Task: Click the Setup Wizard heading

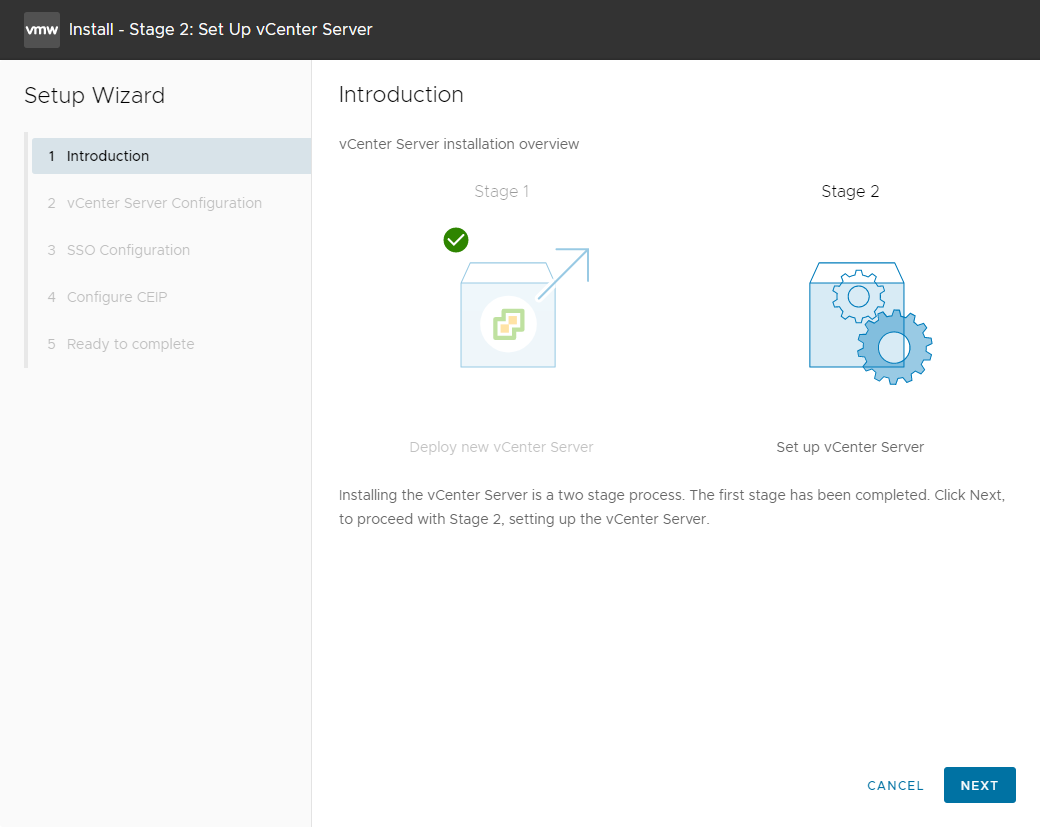Action: (x=94, y=95)
